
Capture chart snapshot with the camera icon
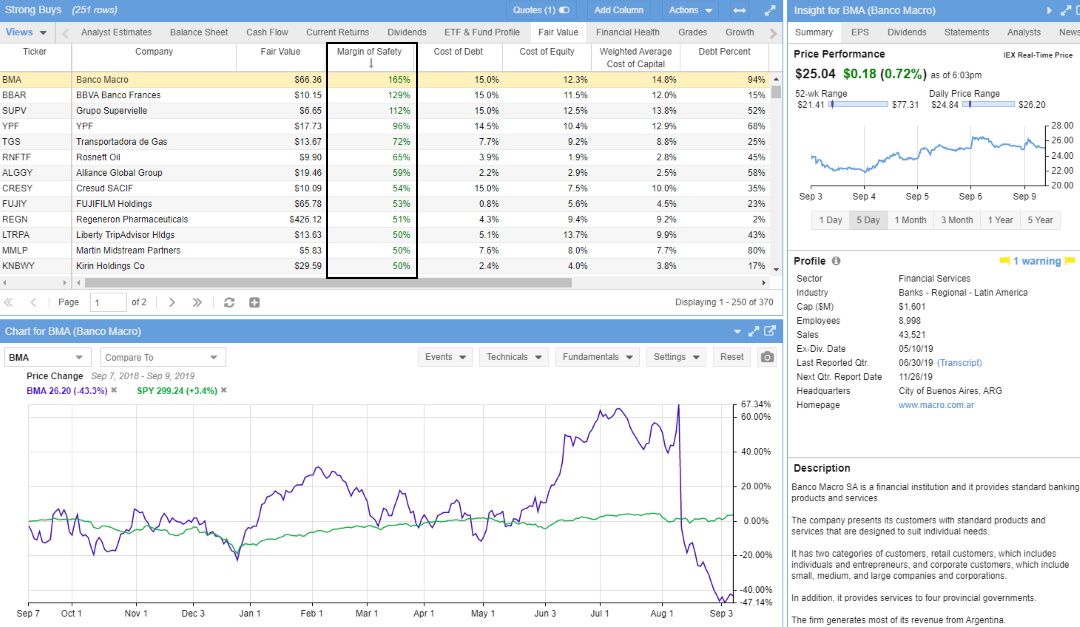766,356
